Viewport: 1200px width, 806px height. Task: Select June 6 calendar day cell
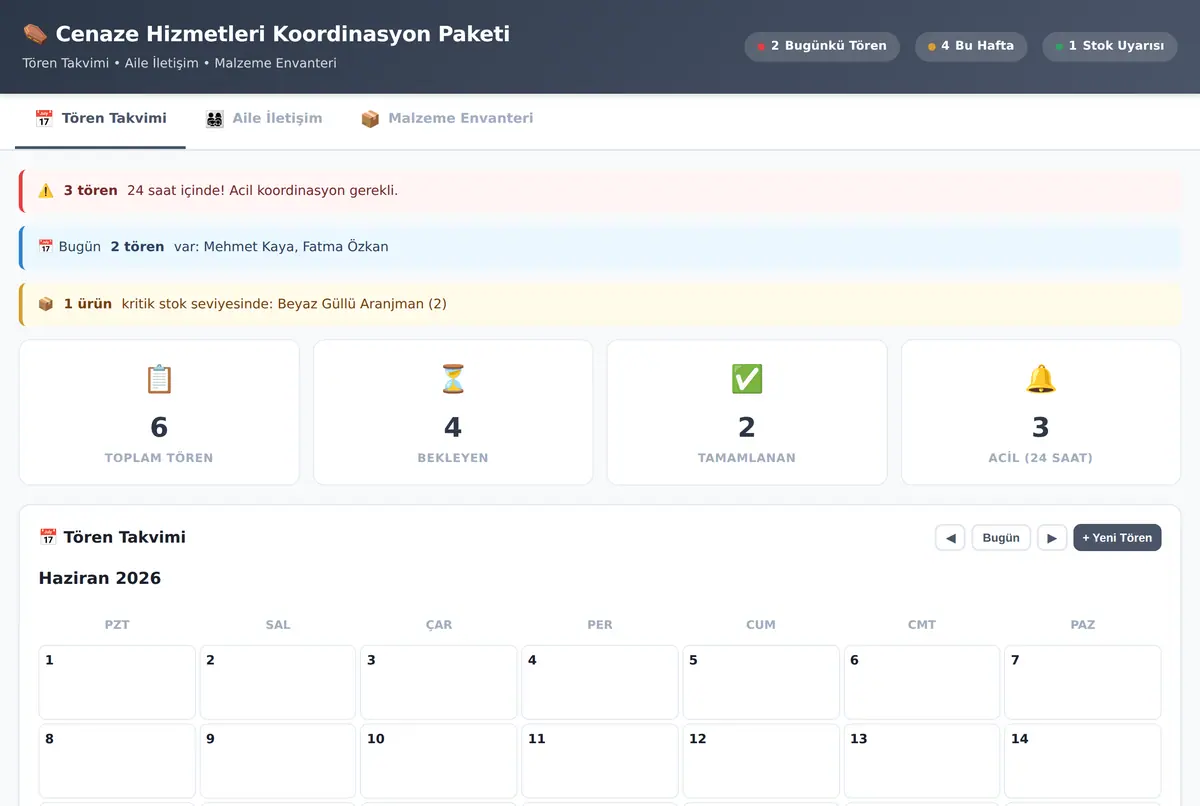click(x=922, y=682)
